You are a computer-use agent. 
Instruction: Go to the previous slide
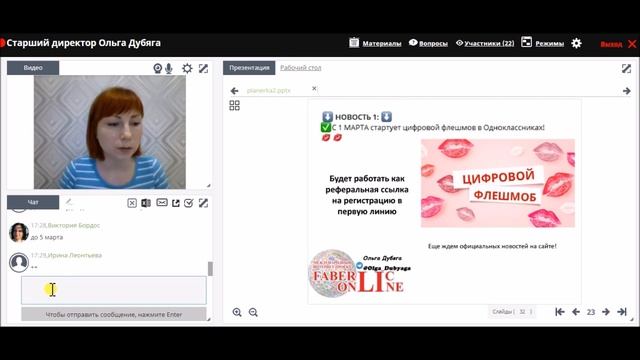point(576,312)
